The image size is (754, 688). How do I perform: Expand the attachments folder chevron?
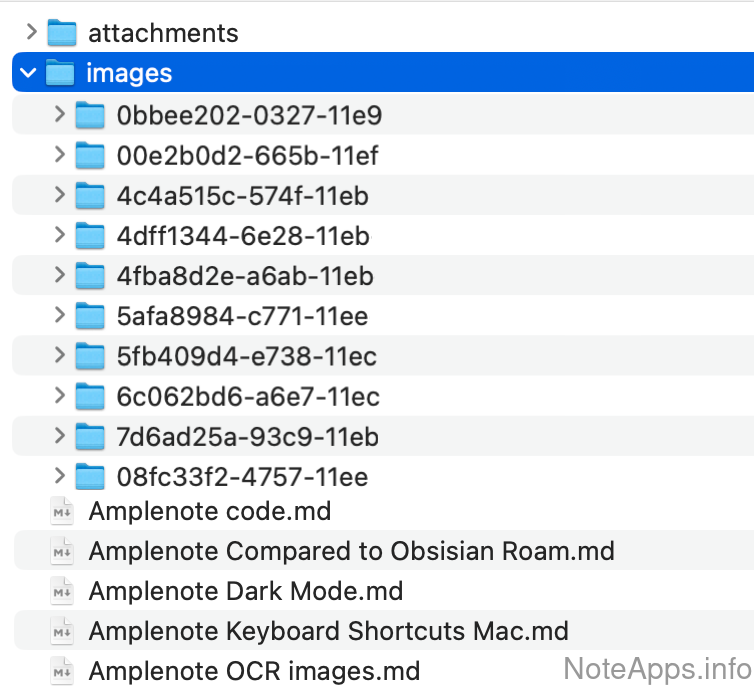click(31, 33)
